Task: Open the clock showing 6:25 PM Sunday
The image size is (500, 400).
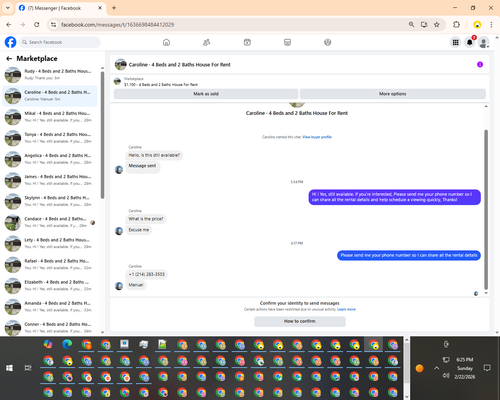Action: click(x=464, y=368)
